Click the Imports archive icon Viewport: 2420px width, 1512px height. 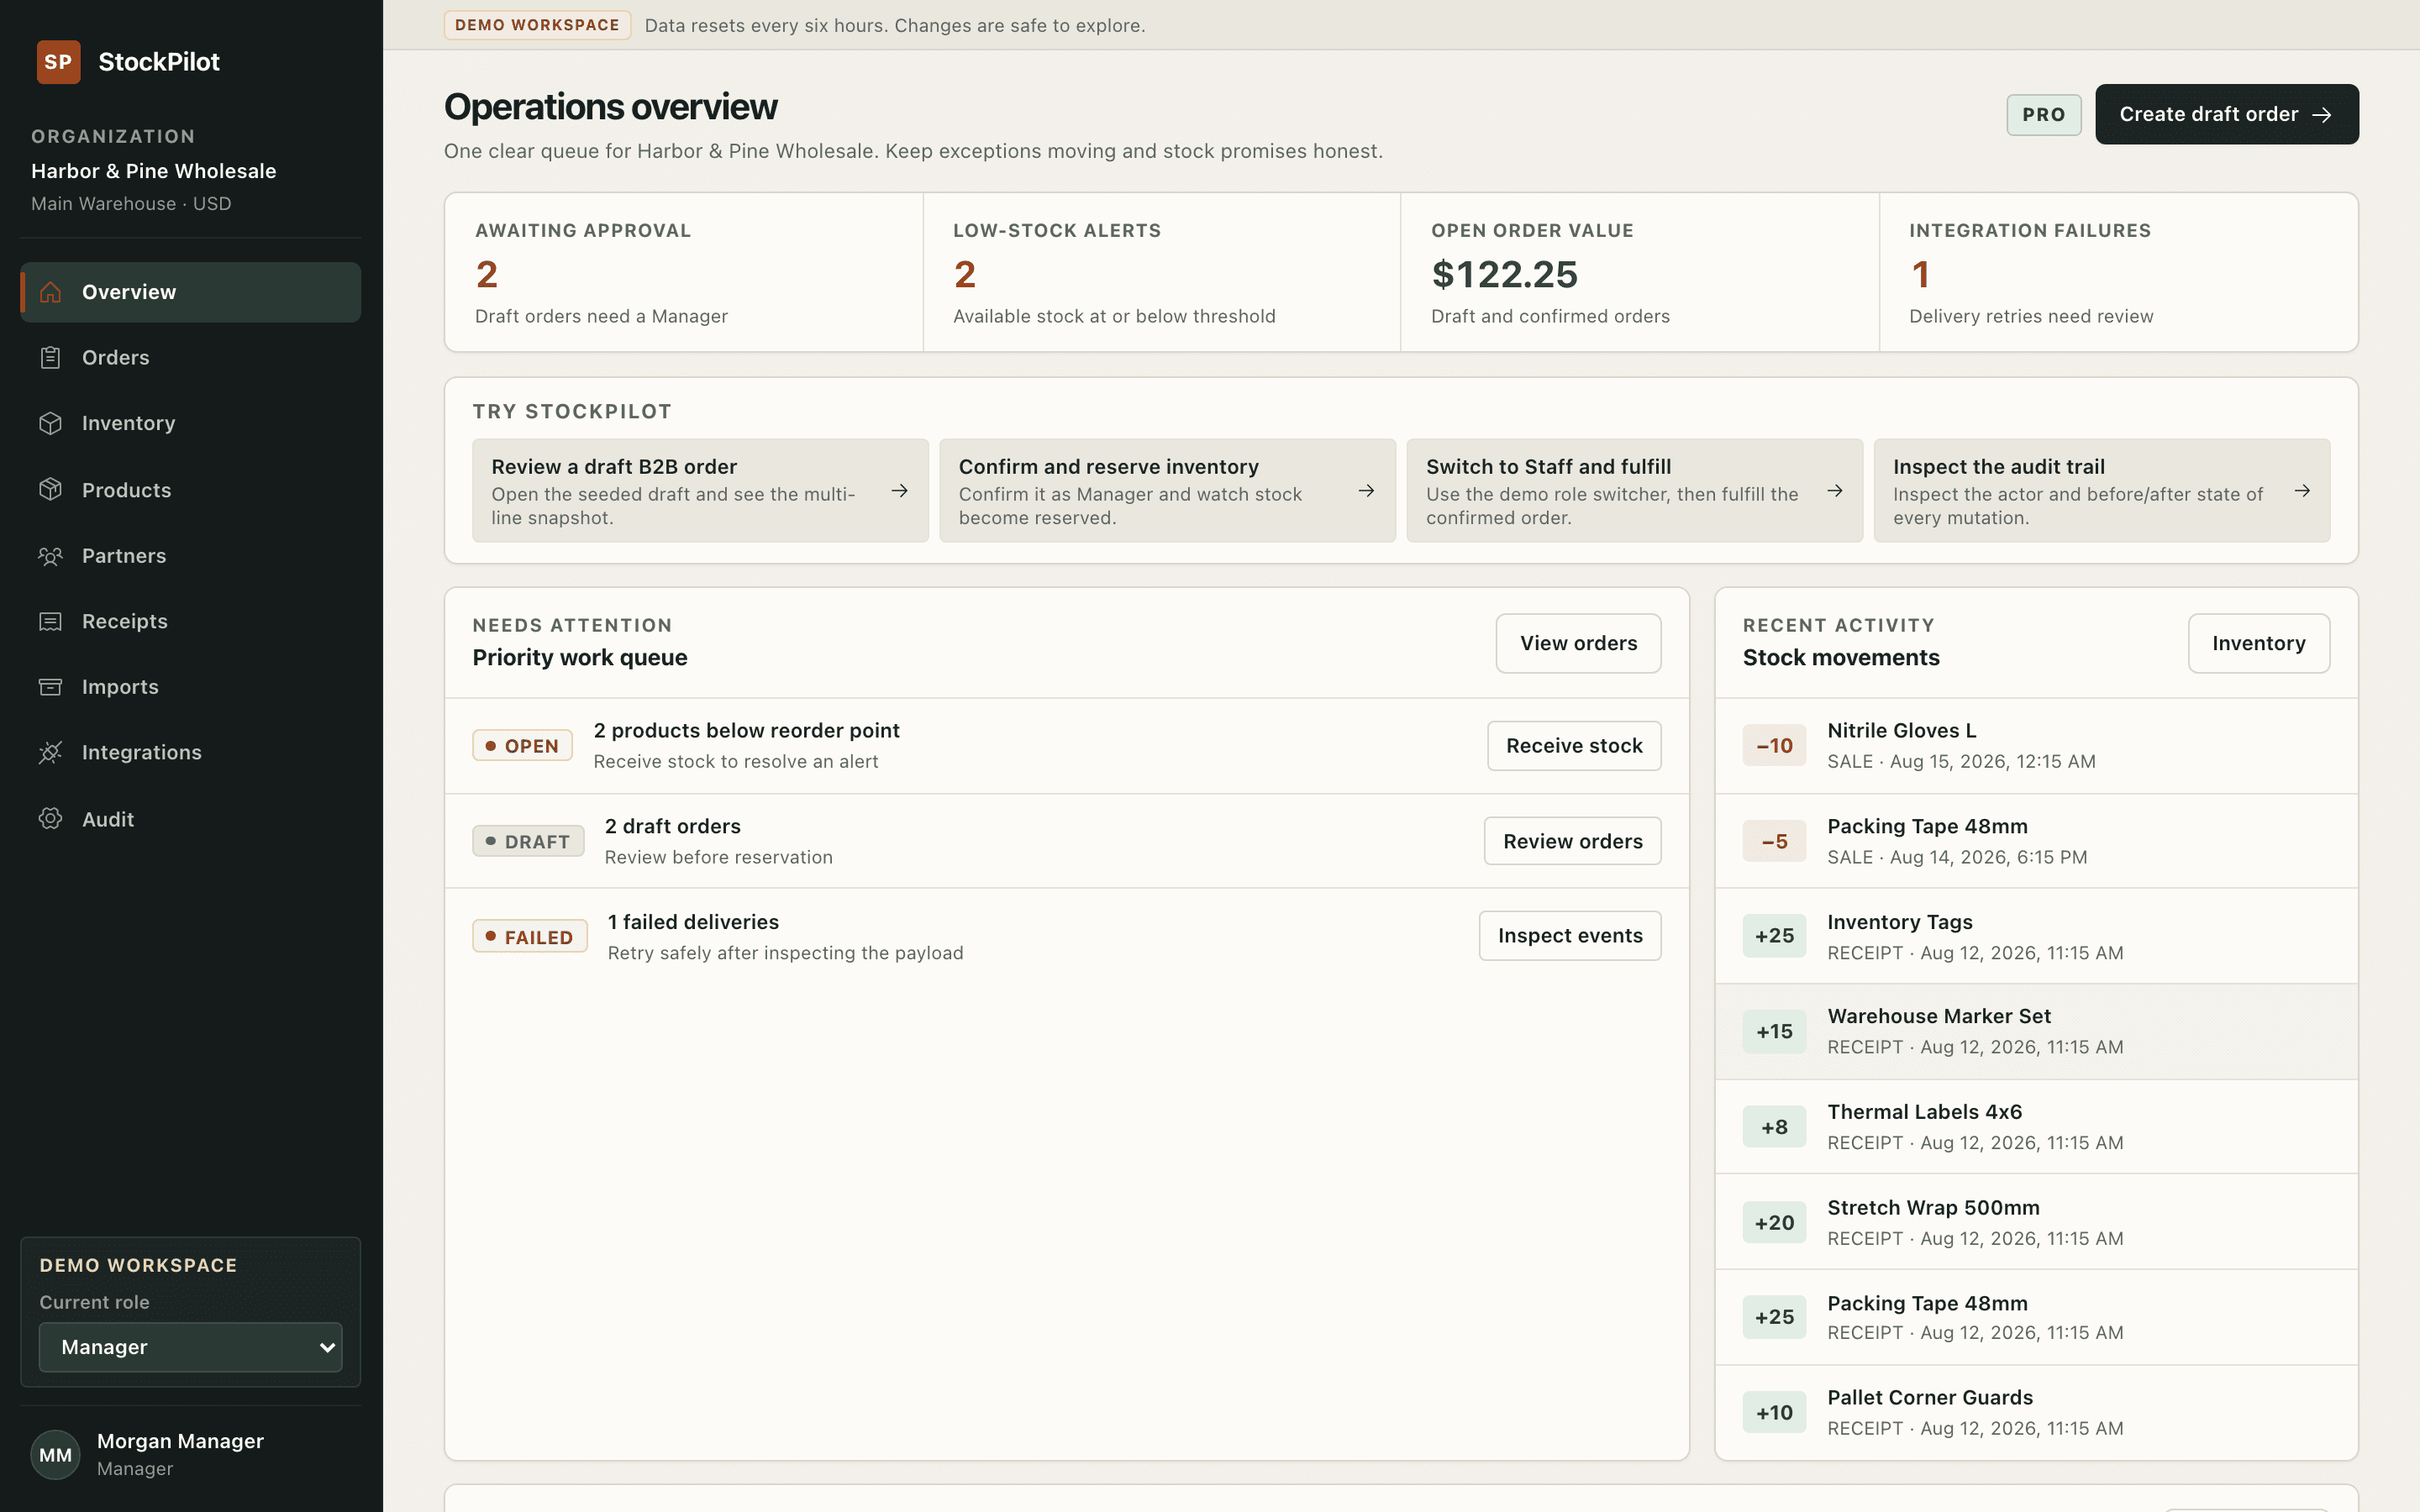50,687
